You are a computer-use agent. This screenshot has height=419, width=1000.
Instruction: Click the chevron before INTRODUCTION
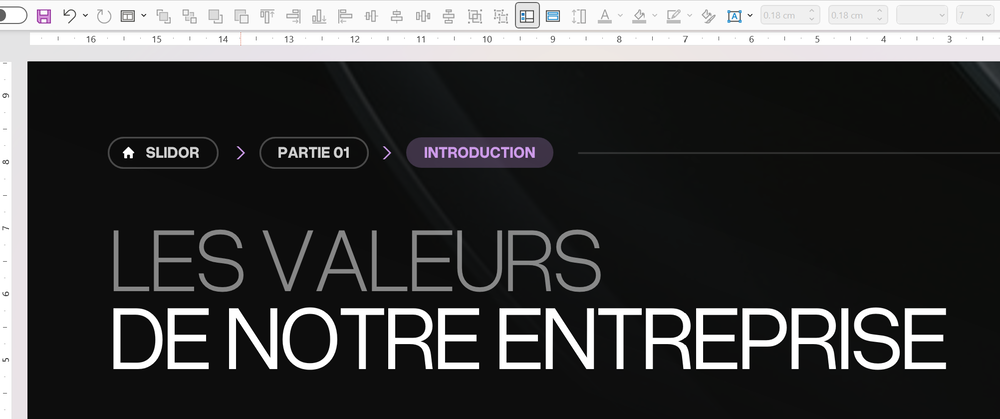pyautogui.click(x=387, y=153)
